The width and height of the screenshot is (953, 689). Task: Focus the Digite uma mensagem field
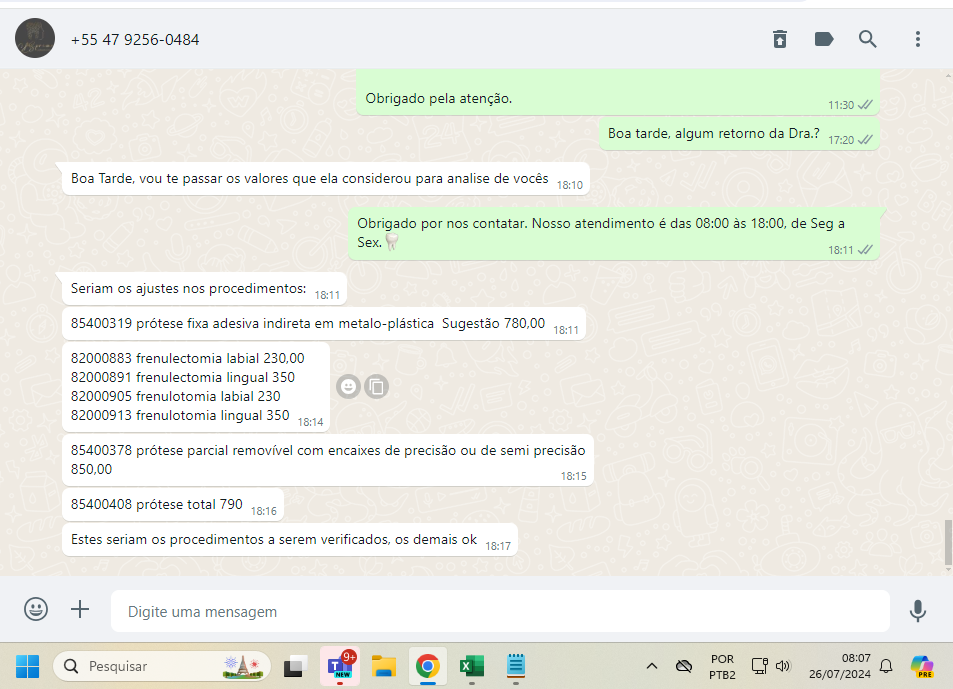[500, 611]
